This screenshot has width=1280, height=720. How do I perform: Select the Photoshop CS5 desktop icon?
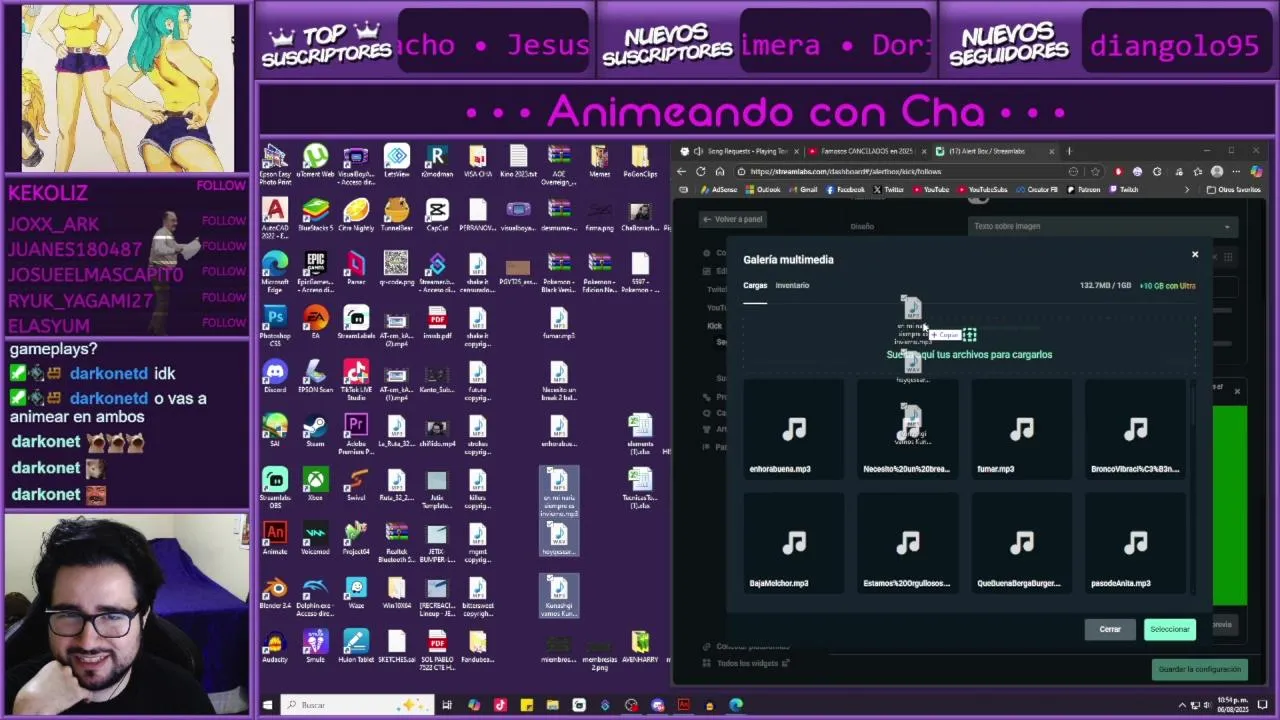[x=275, y=327]
